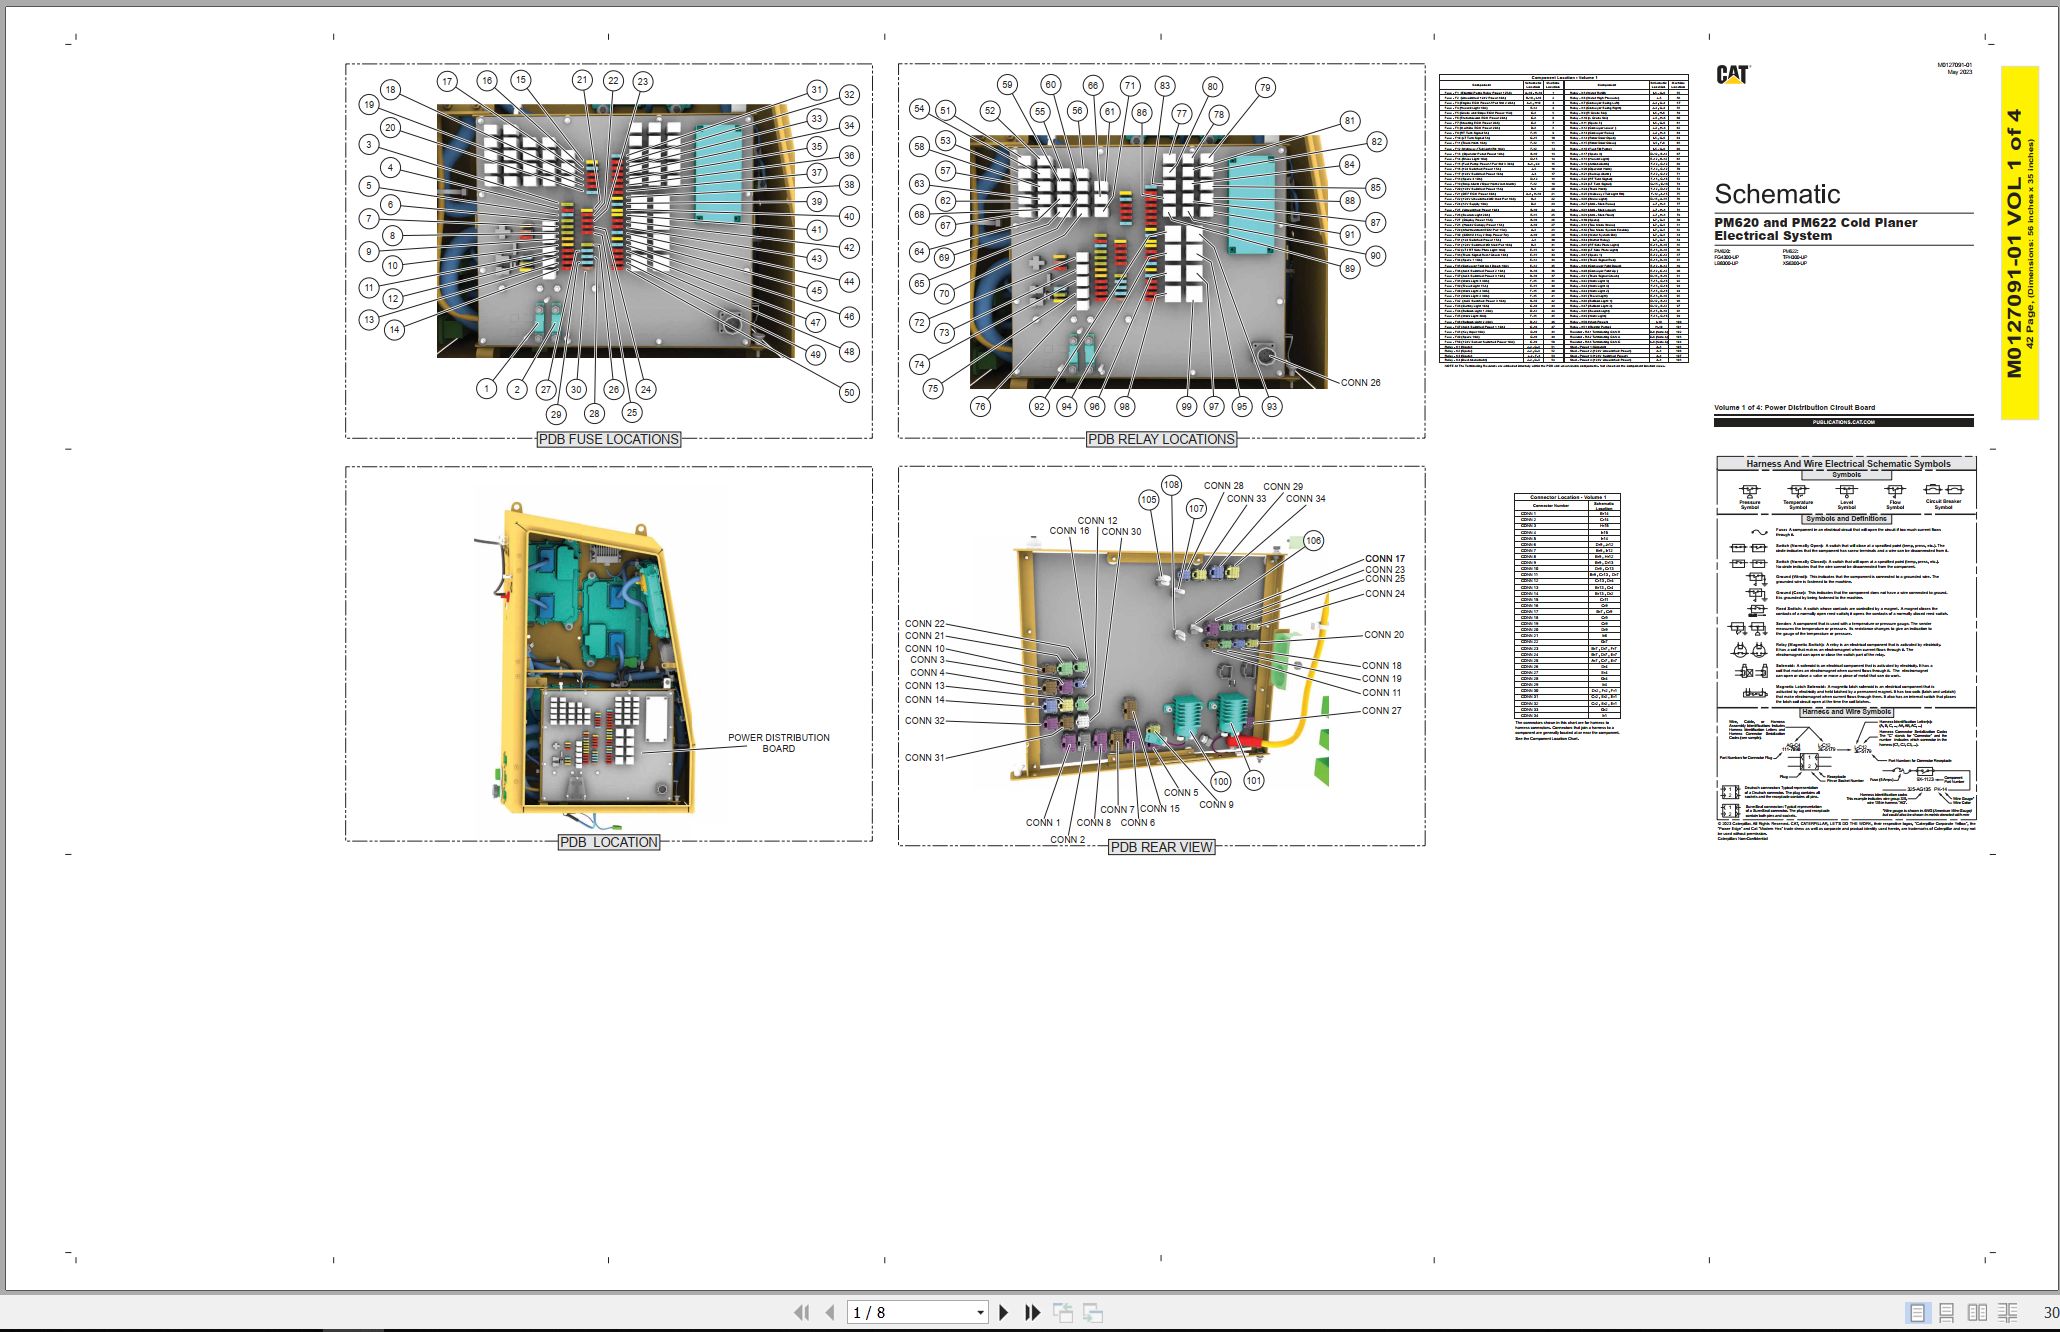Click the PUBLICATIONS.CAT.COM link bar
This screenshot has height=1332, width=2060.
click(1843, 422)
